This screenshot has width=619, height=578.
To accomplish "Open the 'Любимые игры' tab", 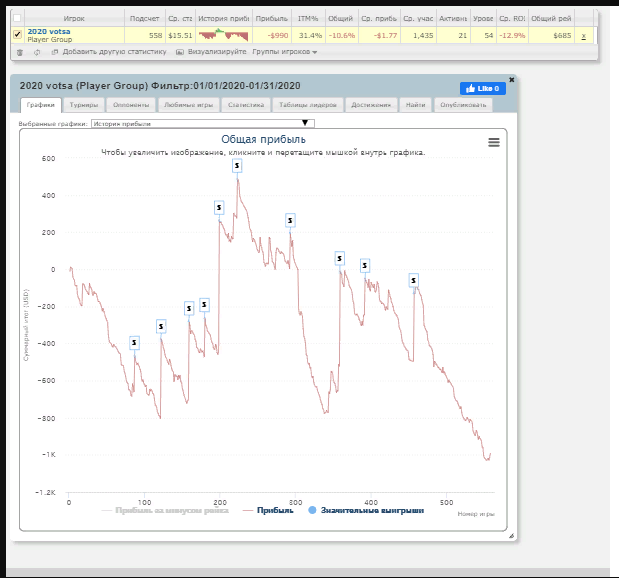I will [x=188, y=105].
